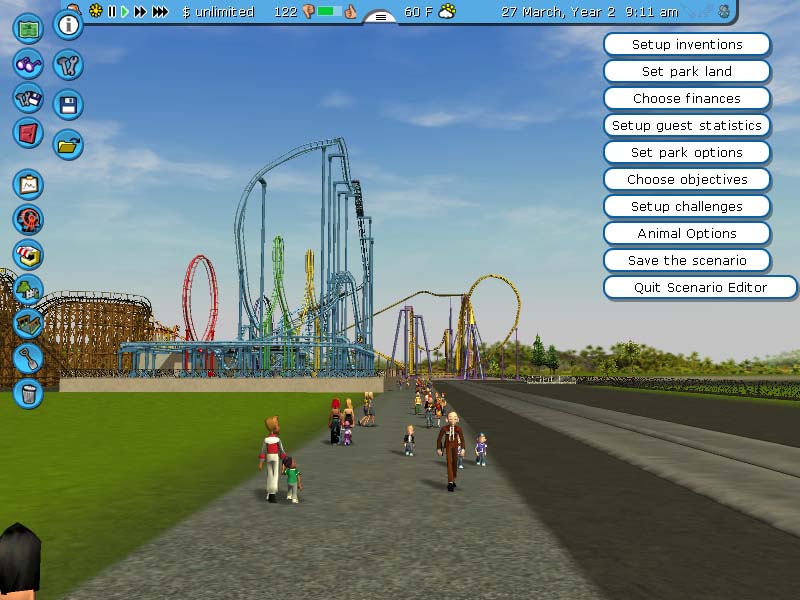Image resolution: width=800 pixels, height=600 pixels.
Task: Click the '60 F' temperature readout
Action: pos(418,12)
